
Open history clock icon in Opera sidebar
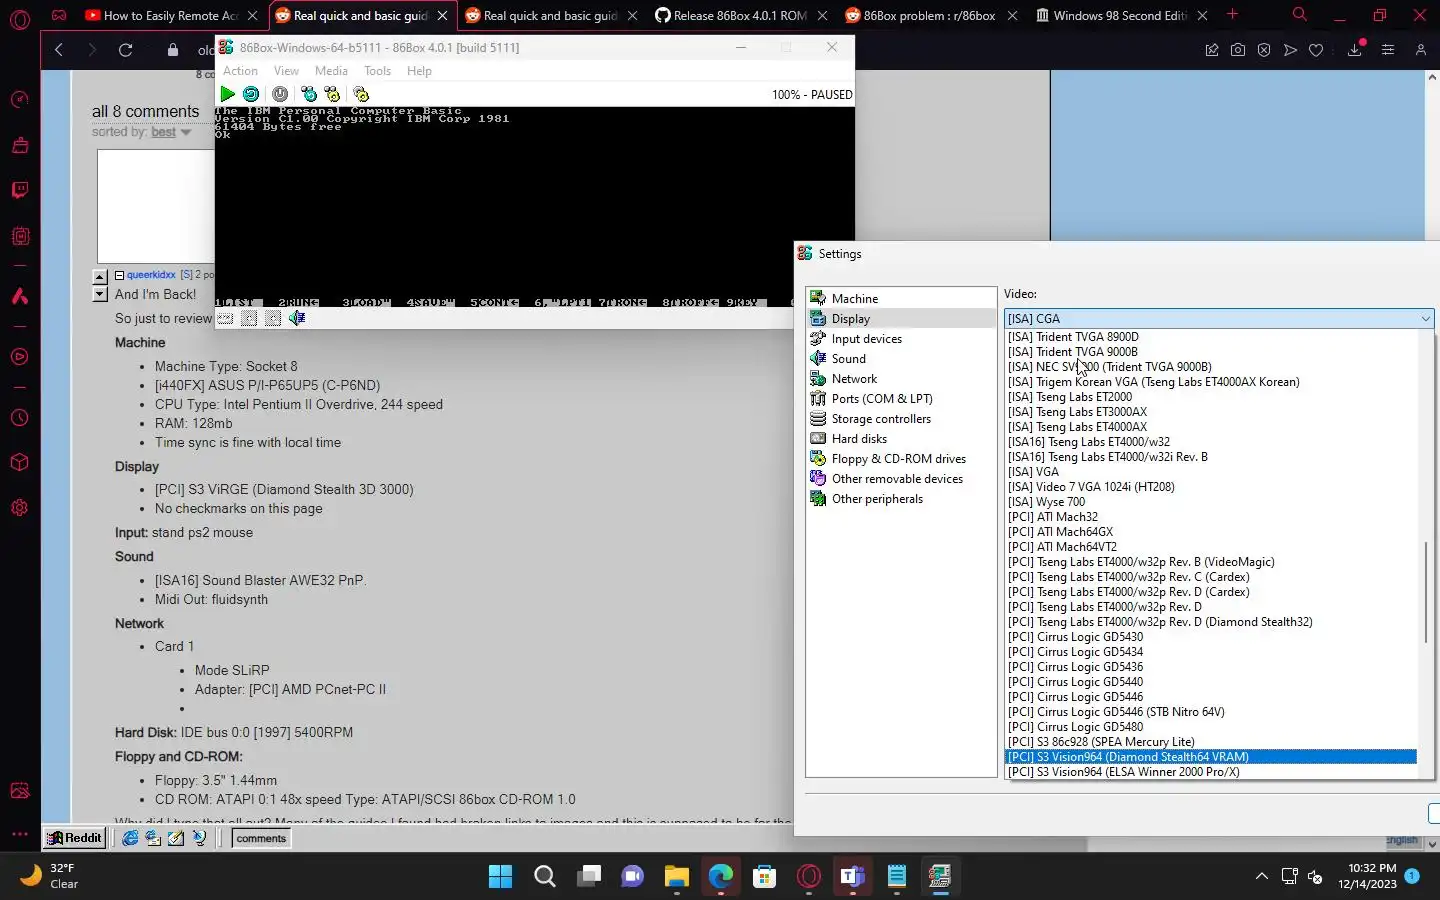[x=19, y=418]
